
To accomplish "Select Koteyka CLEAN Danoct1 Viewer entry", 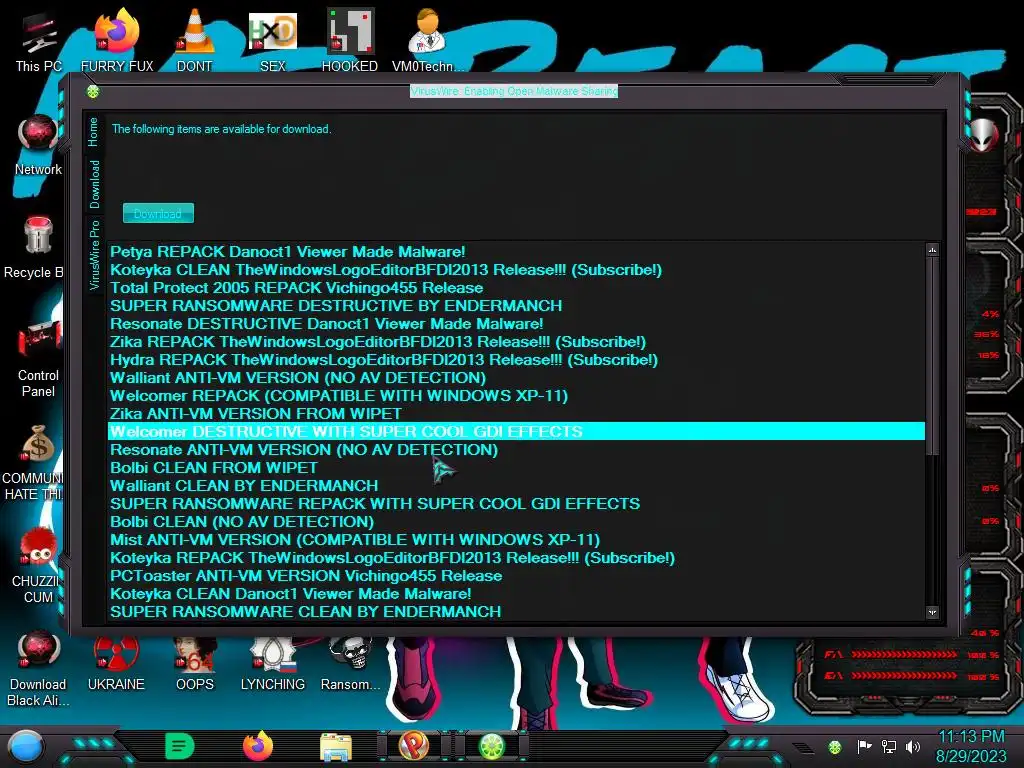I will [x=516, y=594].
